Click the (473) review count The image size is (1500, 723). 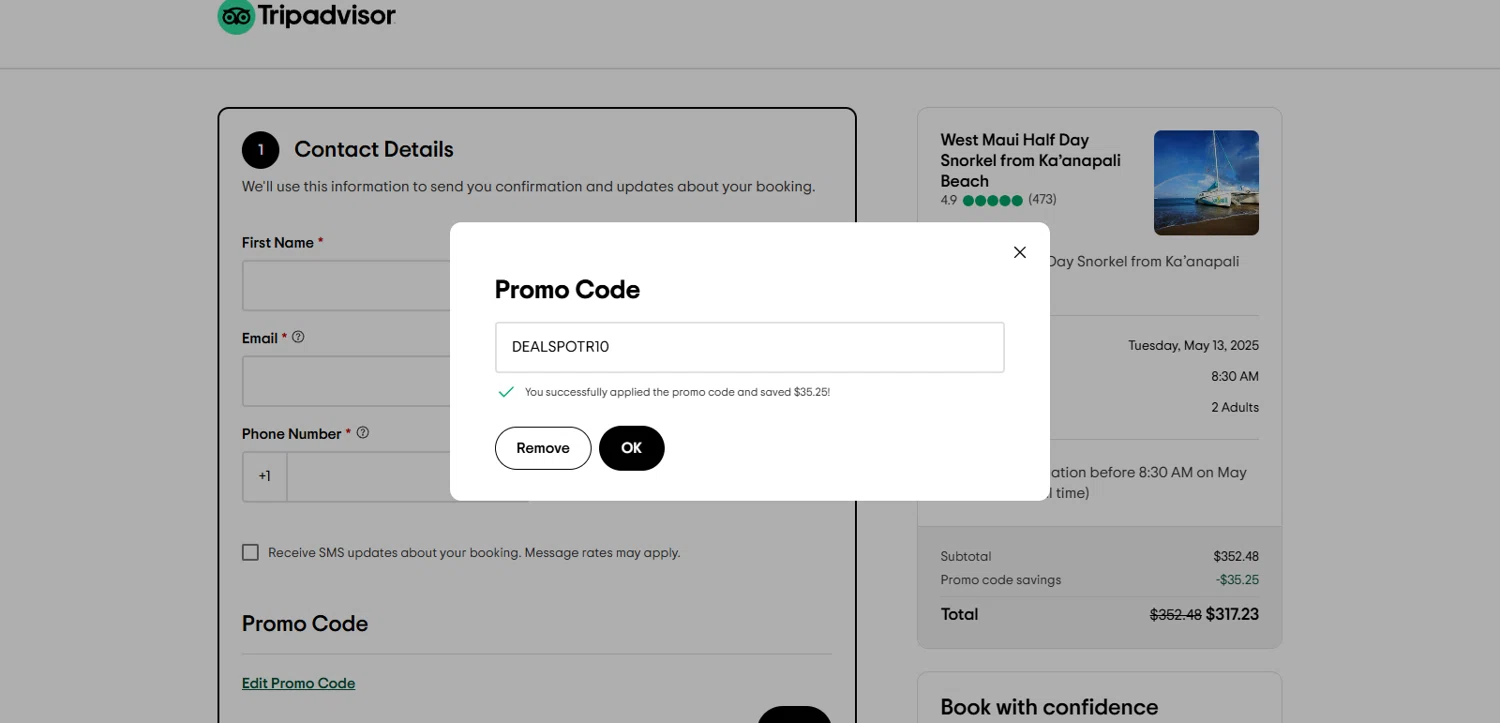(1042, 200)
